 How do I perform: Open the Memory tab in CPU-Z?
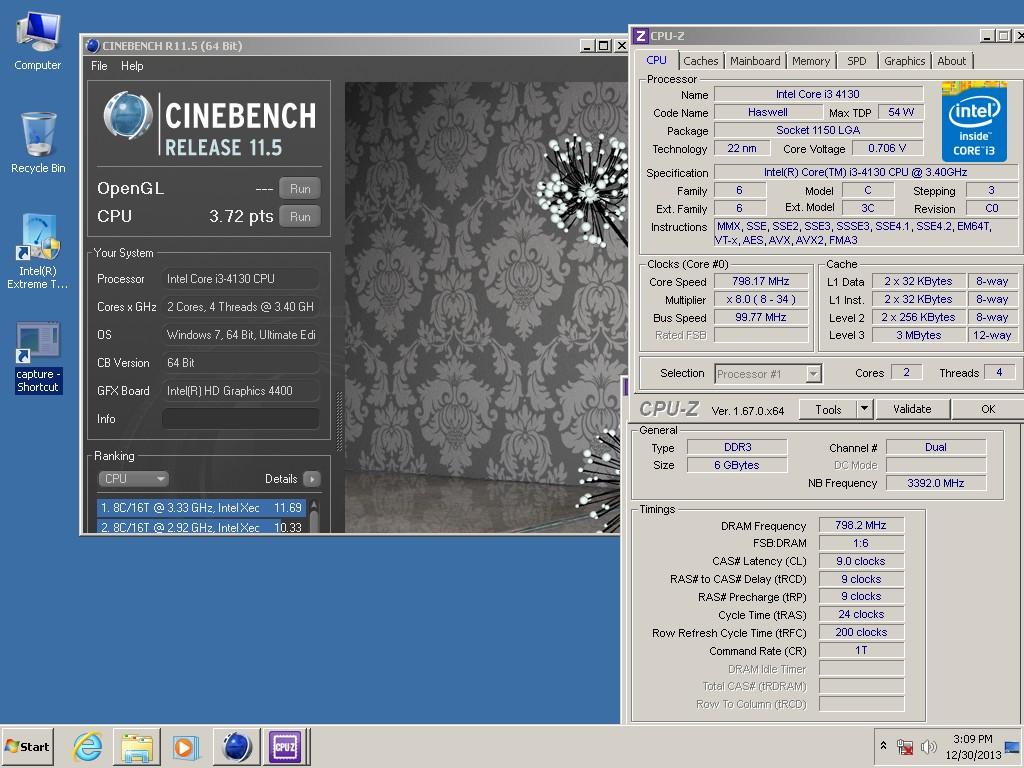click(810, 61)
